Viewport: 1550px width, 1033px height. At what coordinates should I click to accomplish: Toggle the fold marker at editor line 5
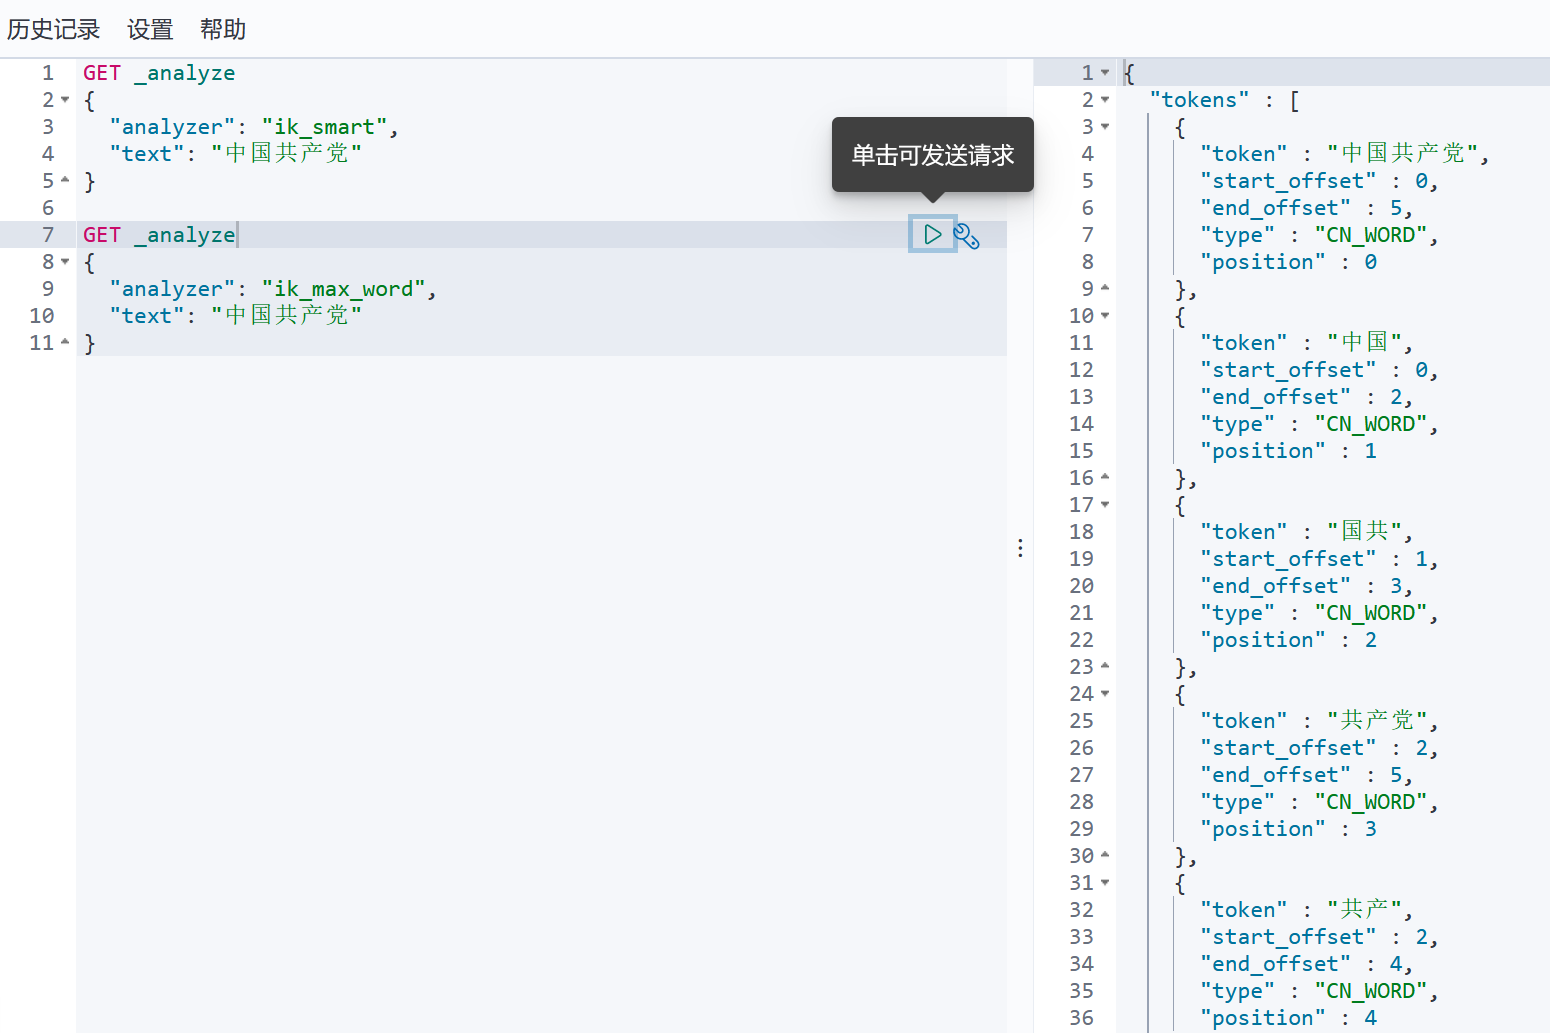65,181
